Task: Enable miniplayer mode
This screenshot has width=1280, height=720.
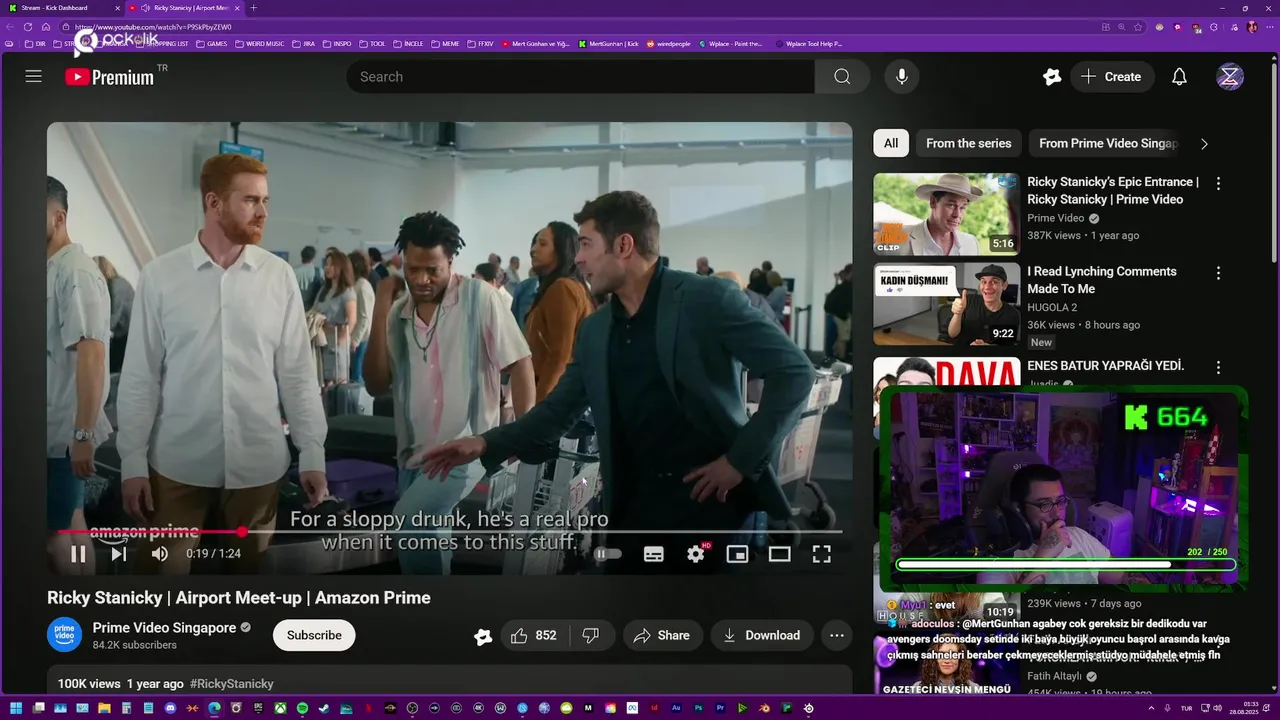Action: [737, 554]
